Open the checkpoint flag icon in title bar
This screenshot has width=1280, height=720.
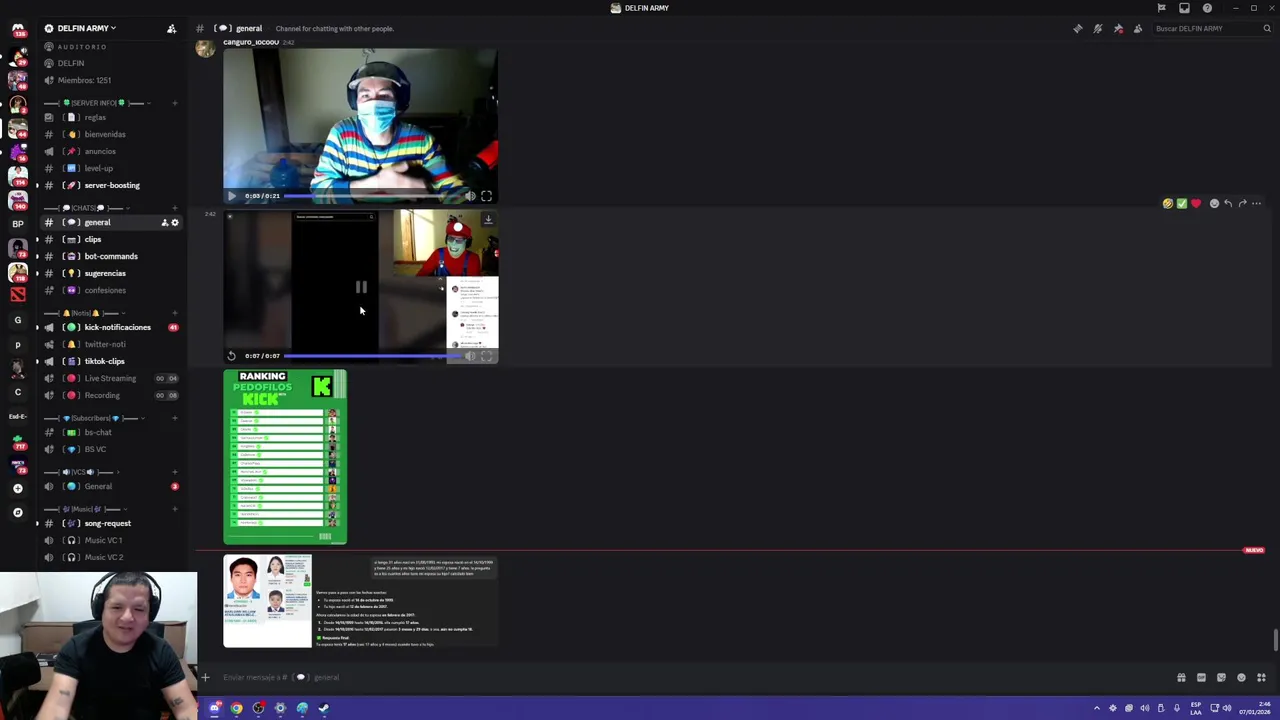[x=1161, y=8]
